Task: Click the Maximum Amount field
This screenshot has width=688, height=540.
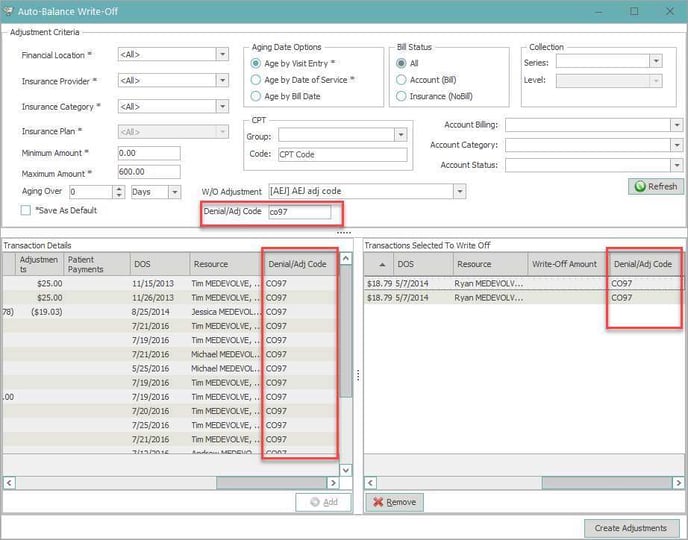Action: (147, 172)
